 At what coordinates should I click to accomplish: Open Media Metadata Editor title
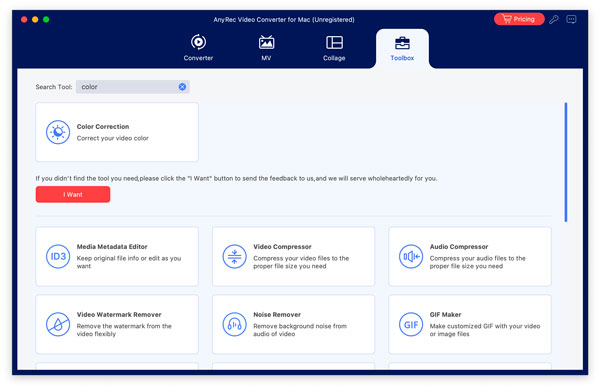112,247
